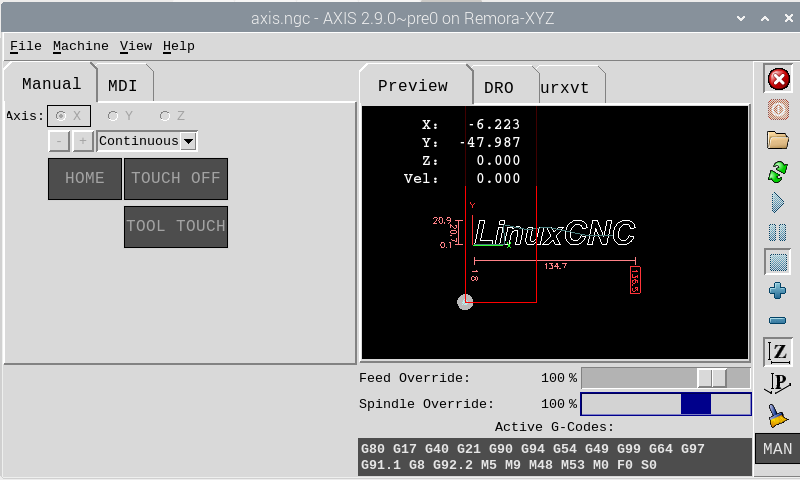
Task: Click the tool cone marker in preview
Action: pyautogui.click(x=465, y=302)
